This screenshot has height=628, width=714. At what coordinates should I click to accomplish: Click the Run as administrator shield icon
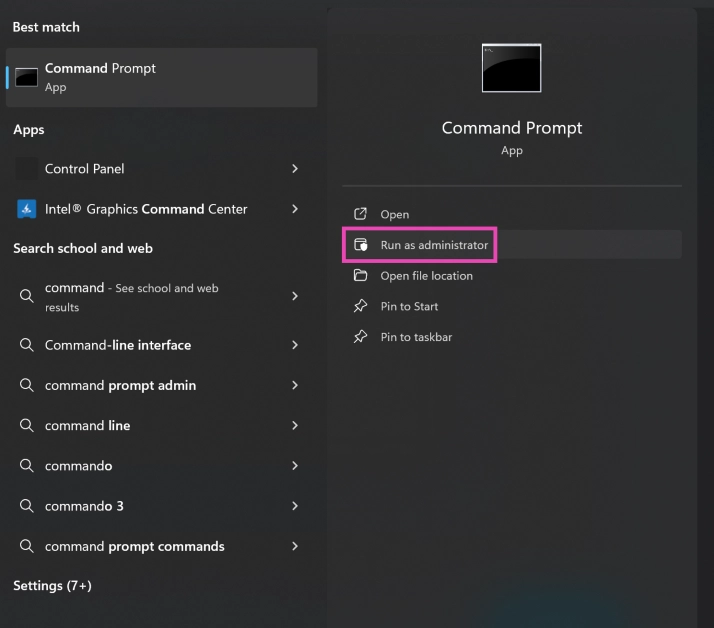[x=361, y=245]
